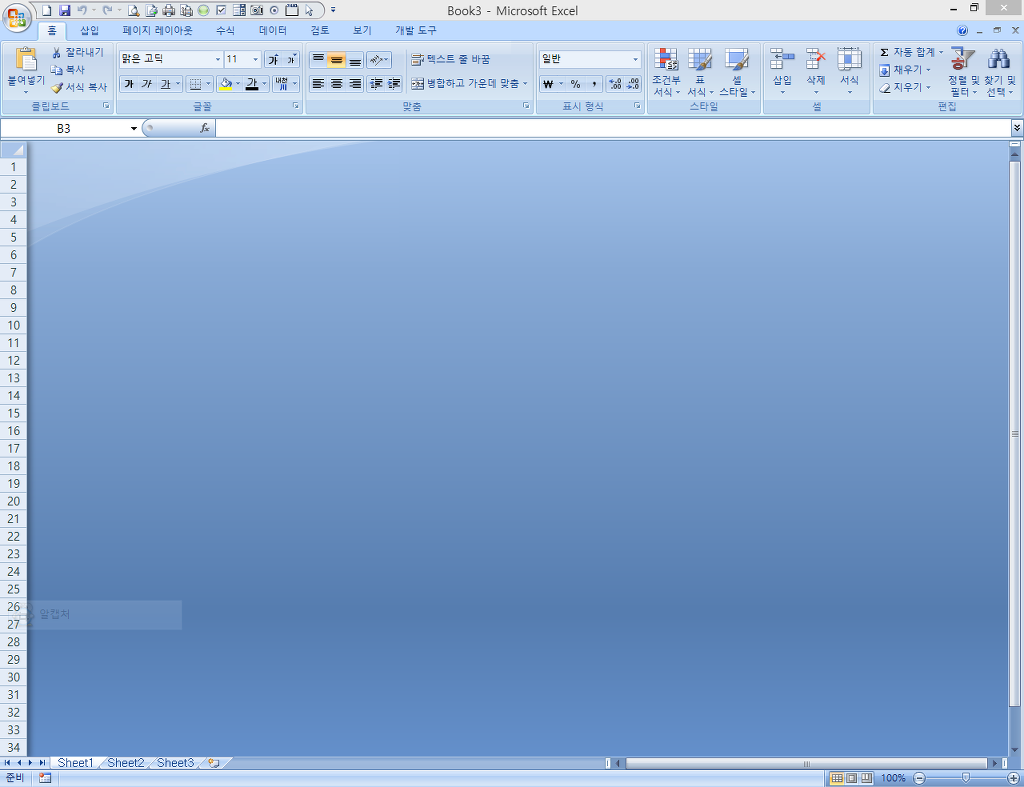Viewport: 1024px width, 787px height.
Task: Open the Page Layout (페이지 레이아웃) tab
Action: 157,30
